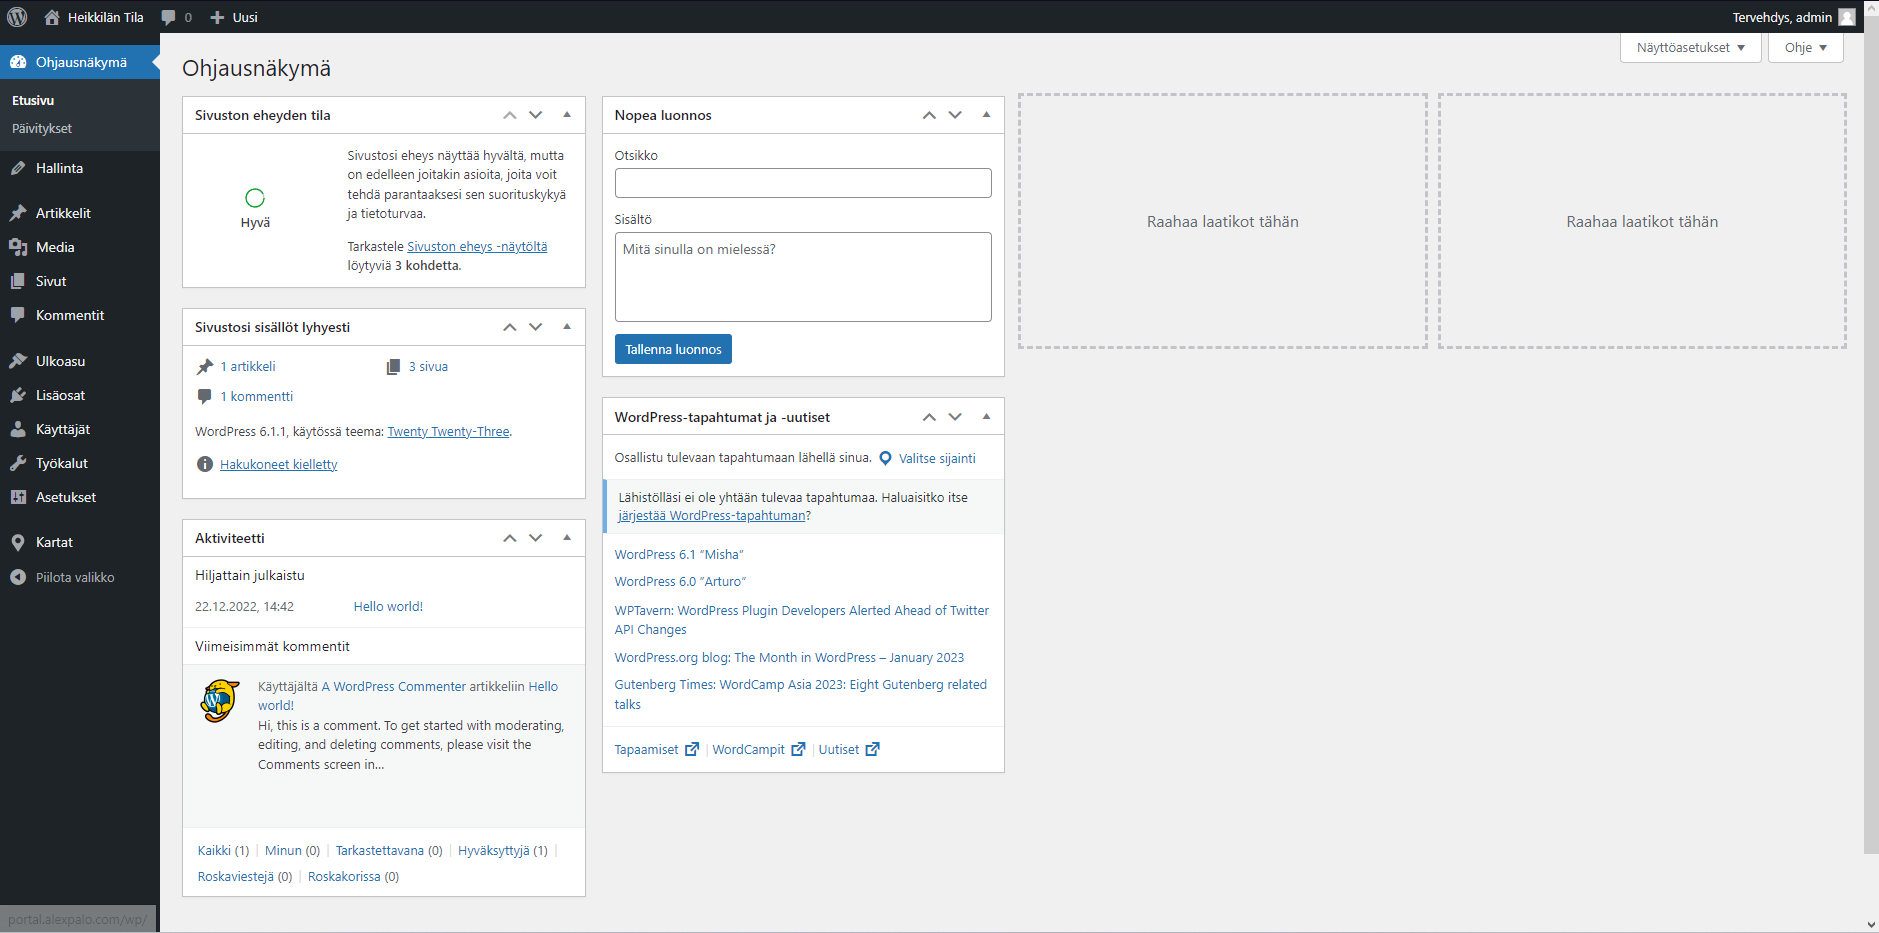The width and height of the screenshot is (1879, 933).
Task: Click Hyväksyttyjä (1) filter link
Action: pyautogui.click(x=503, y=850)
